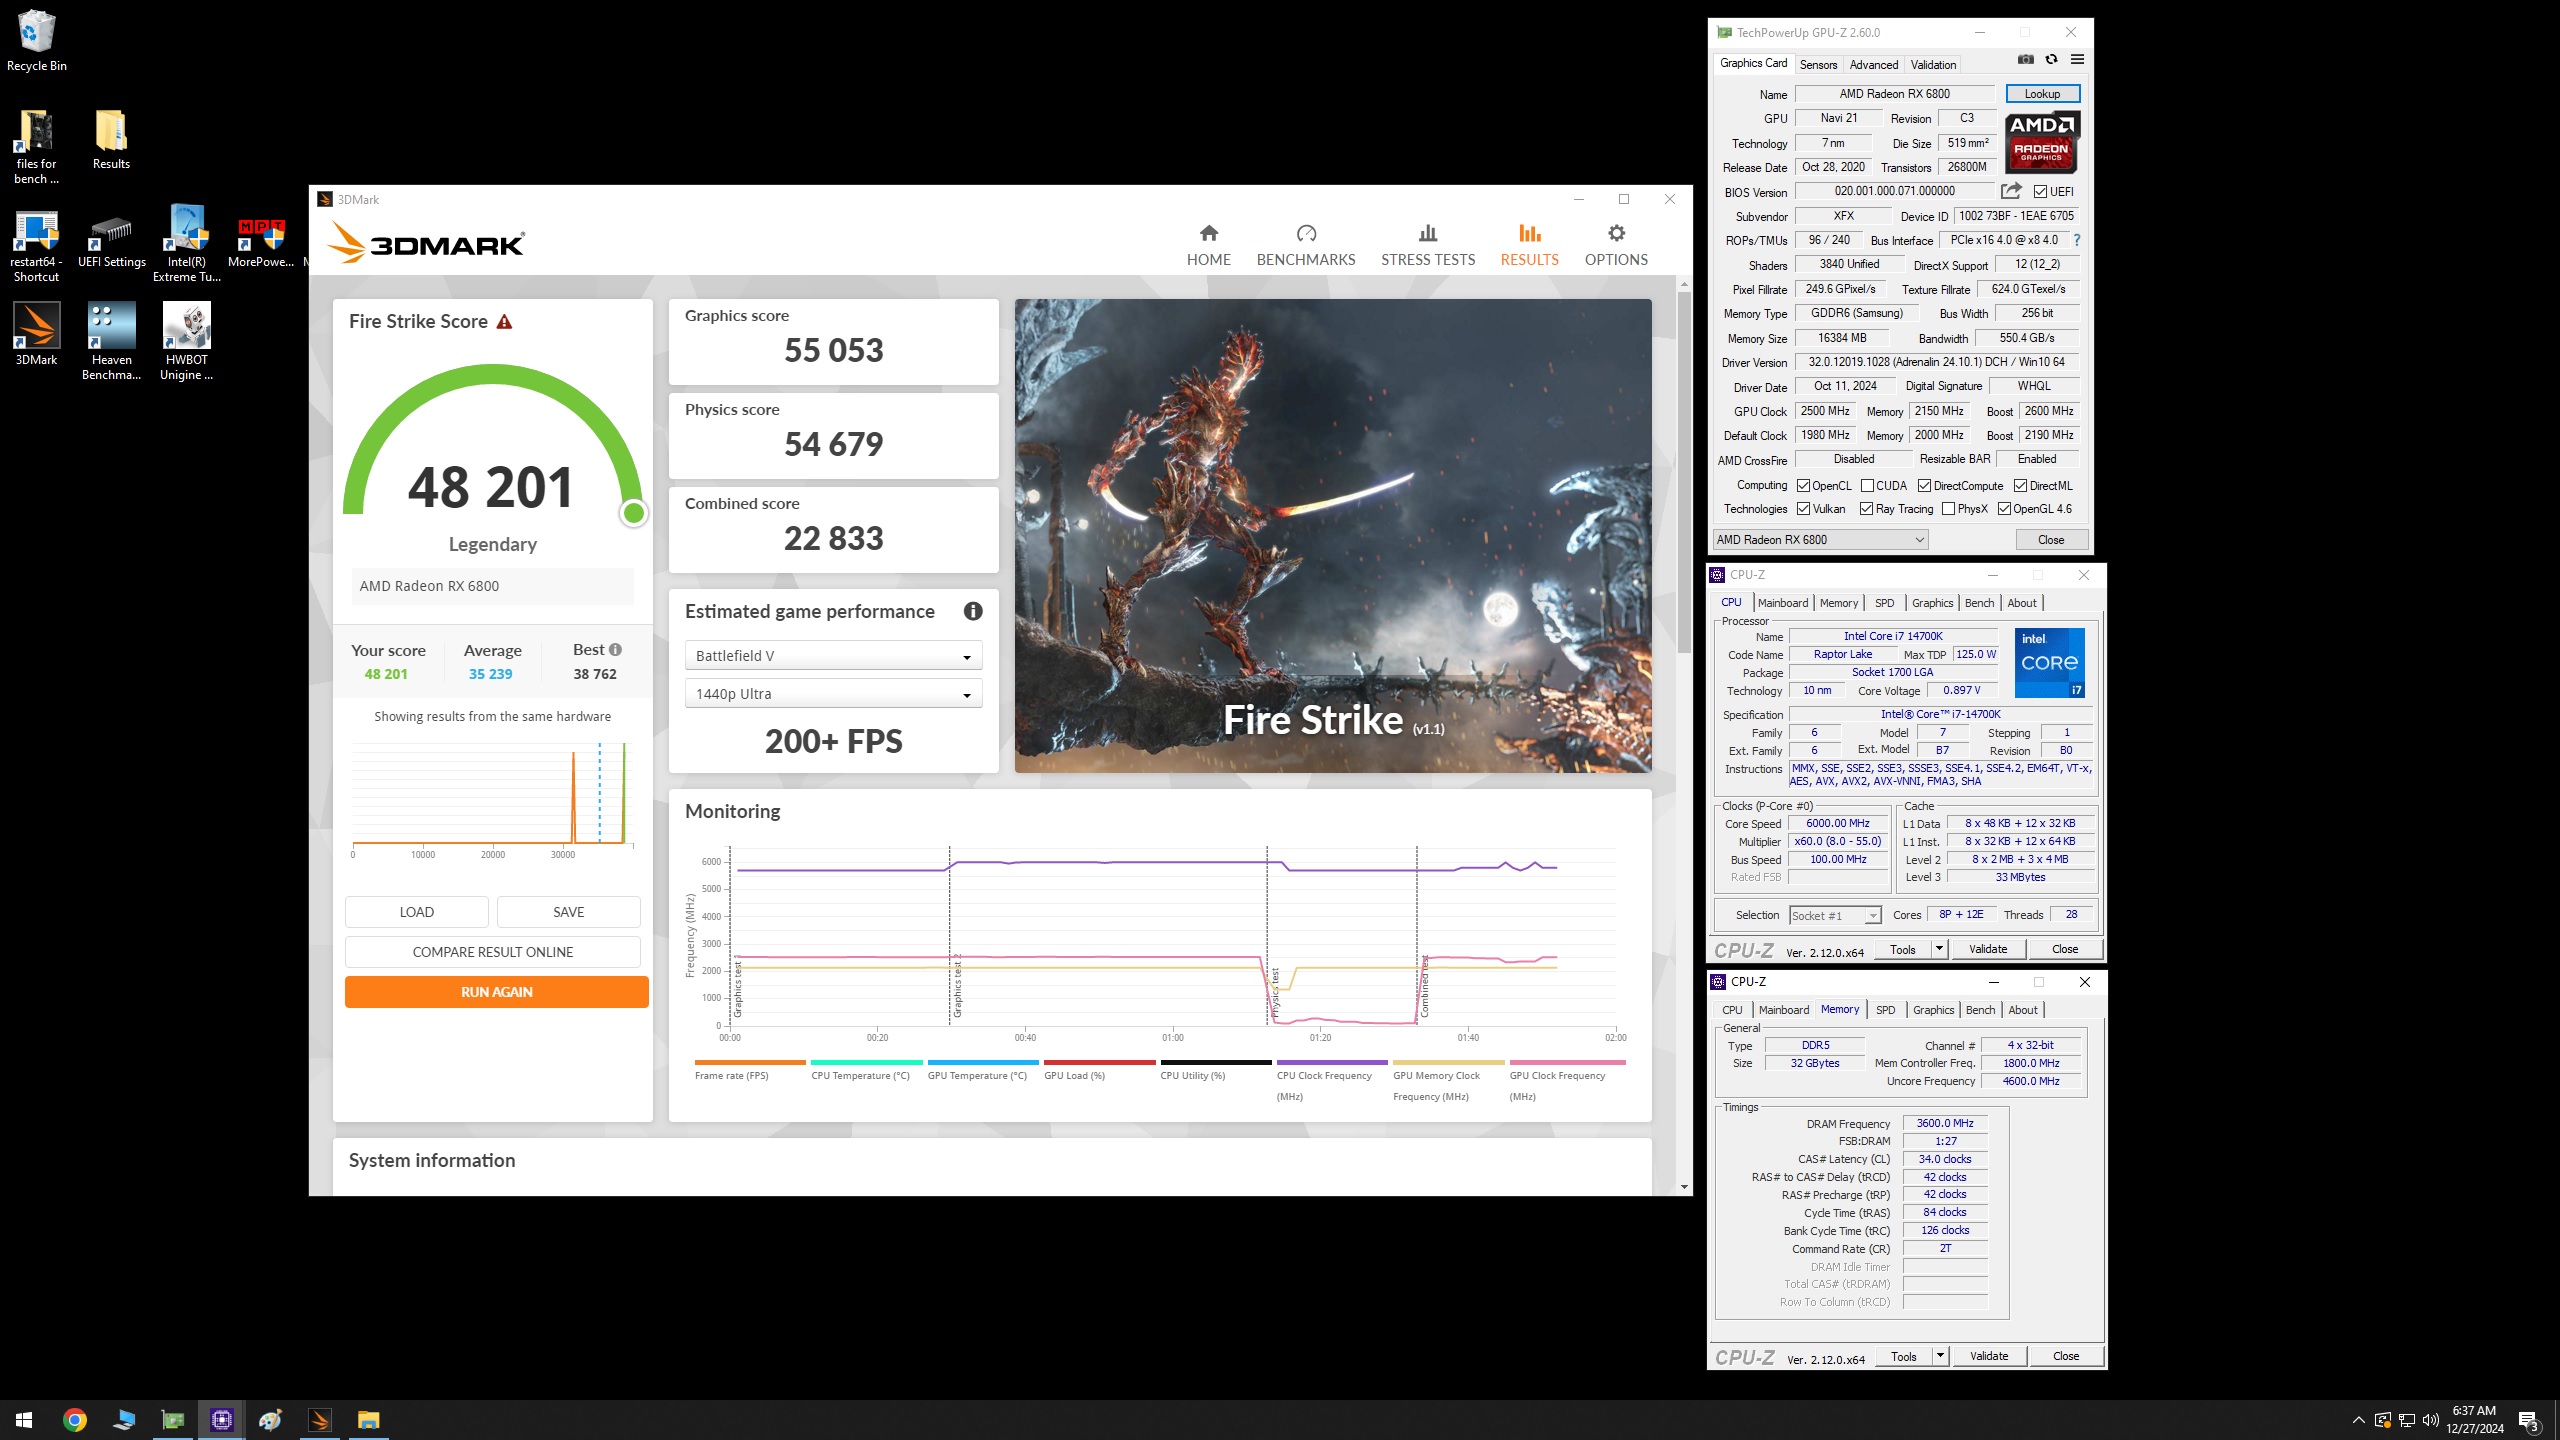Click the 3DMark vertical scrollbar
The image size is (2560, 1440).
[1684, 470]
